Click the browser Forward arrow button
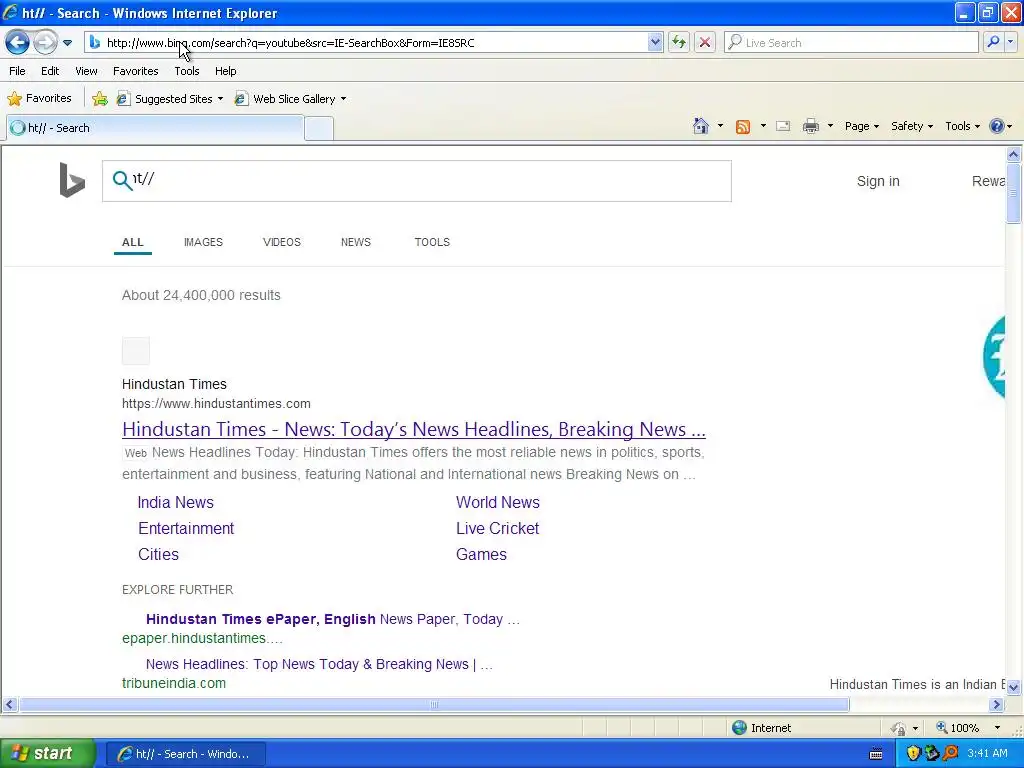Image resolution: width=1024 pixels, height=768 pixels. click(45, 43)
